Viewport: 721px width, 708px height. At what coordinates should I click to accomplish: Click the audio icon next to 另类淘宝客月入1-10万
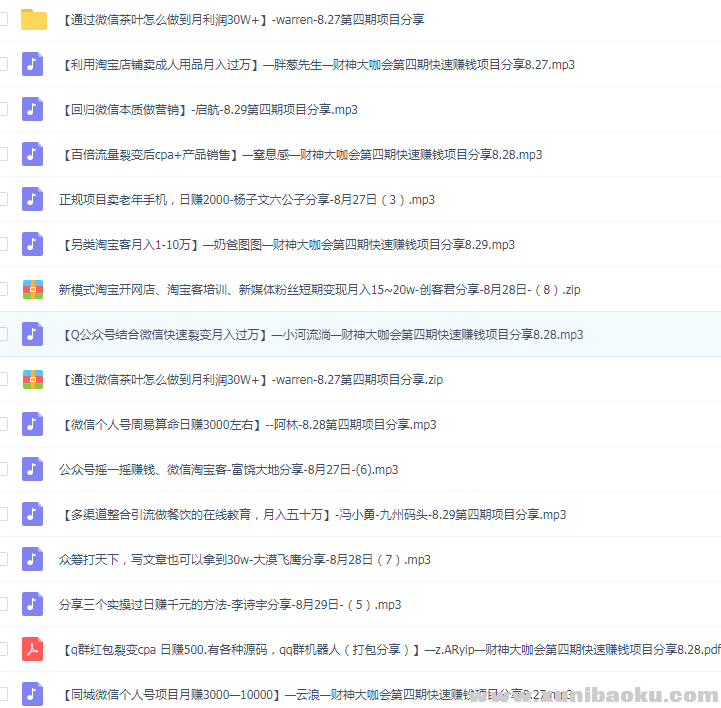point(34,244)
